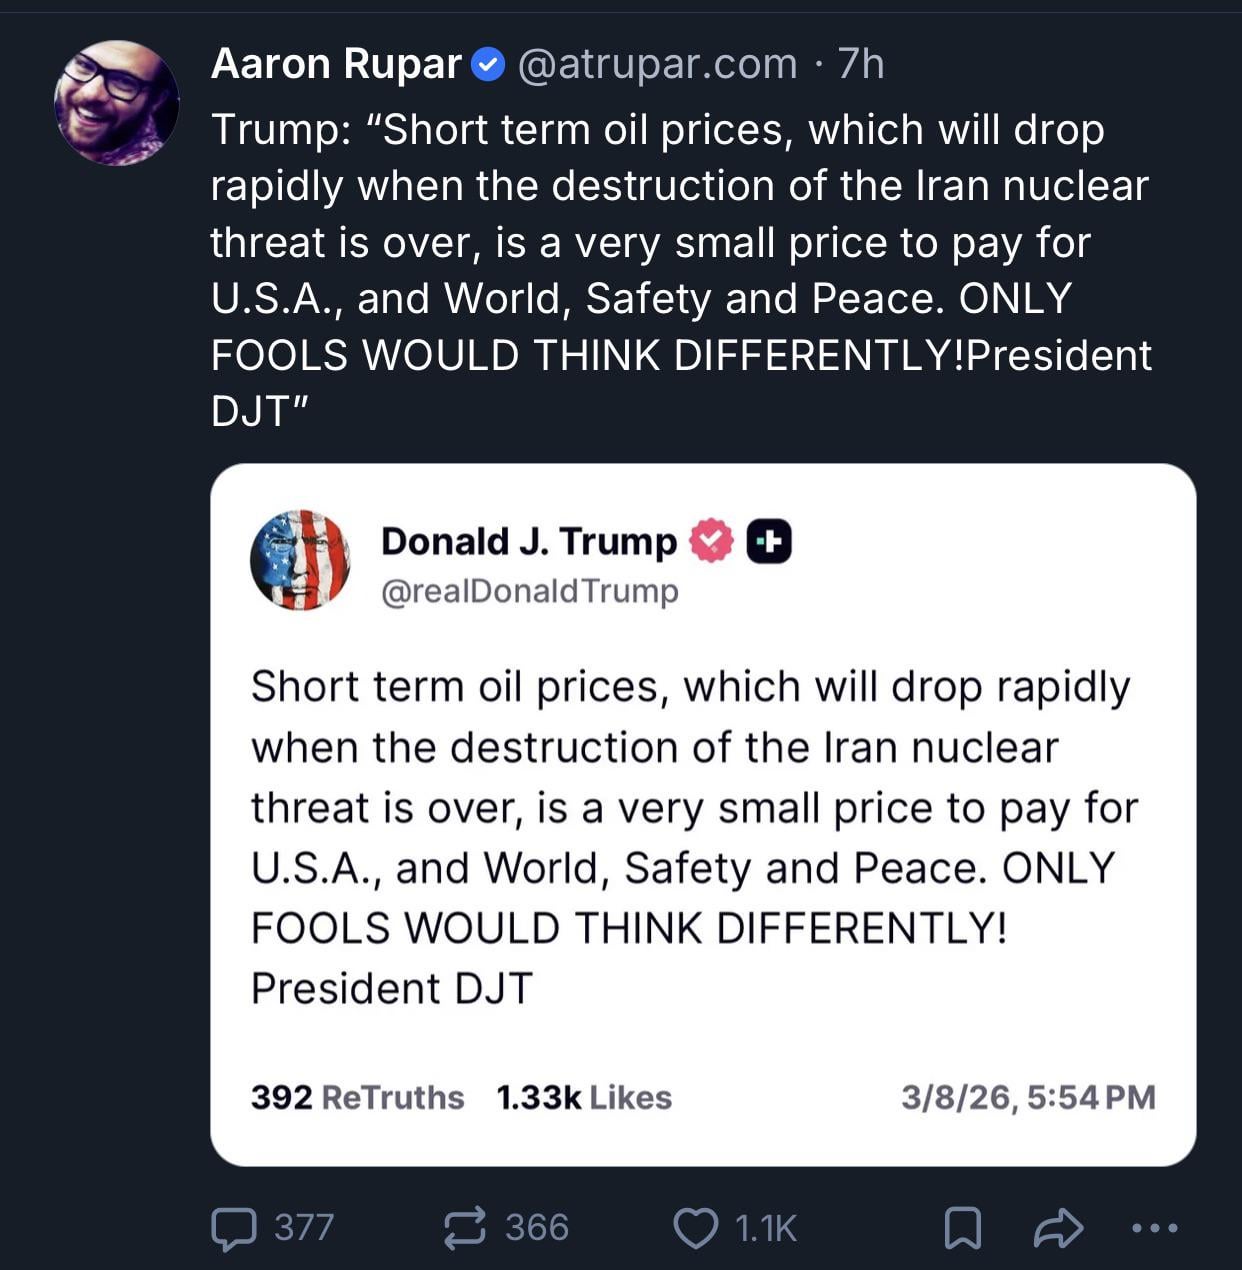Click the 3/8/26, 5:54 PM timestamp
This screenshot has width=1242, height=1270.
coord(1027,1097)
